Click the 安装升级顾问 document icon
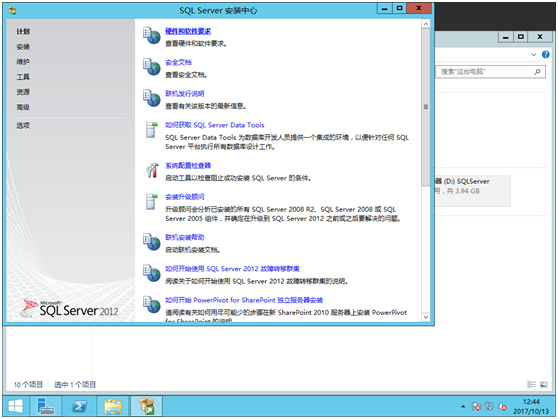Image resolution: width=558 pixels, height=419 pixels. [152, 201]
